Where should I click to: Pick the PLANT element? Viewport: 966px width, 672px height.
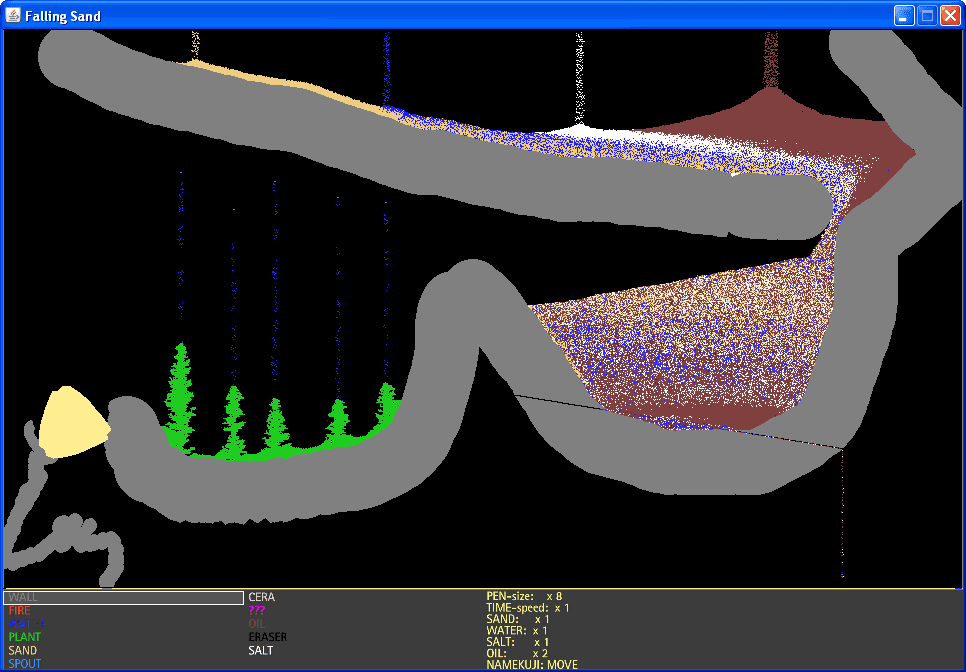[25, 637]
